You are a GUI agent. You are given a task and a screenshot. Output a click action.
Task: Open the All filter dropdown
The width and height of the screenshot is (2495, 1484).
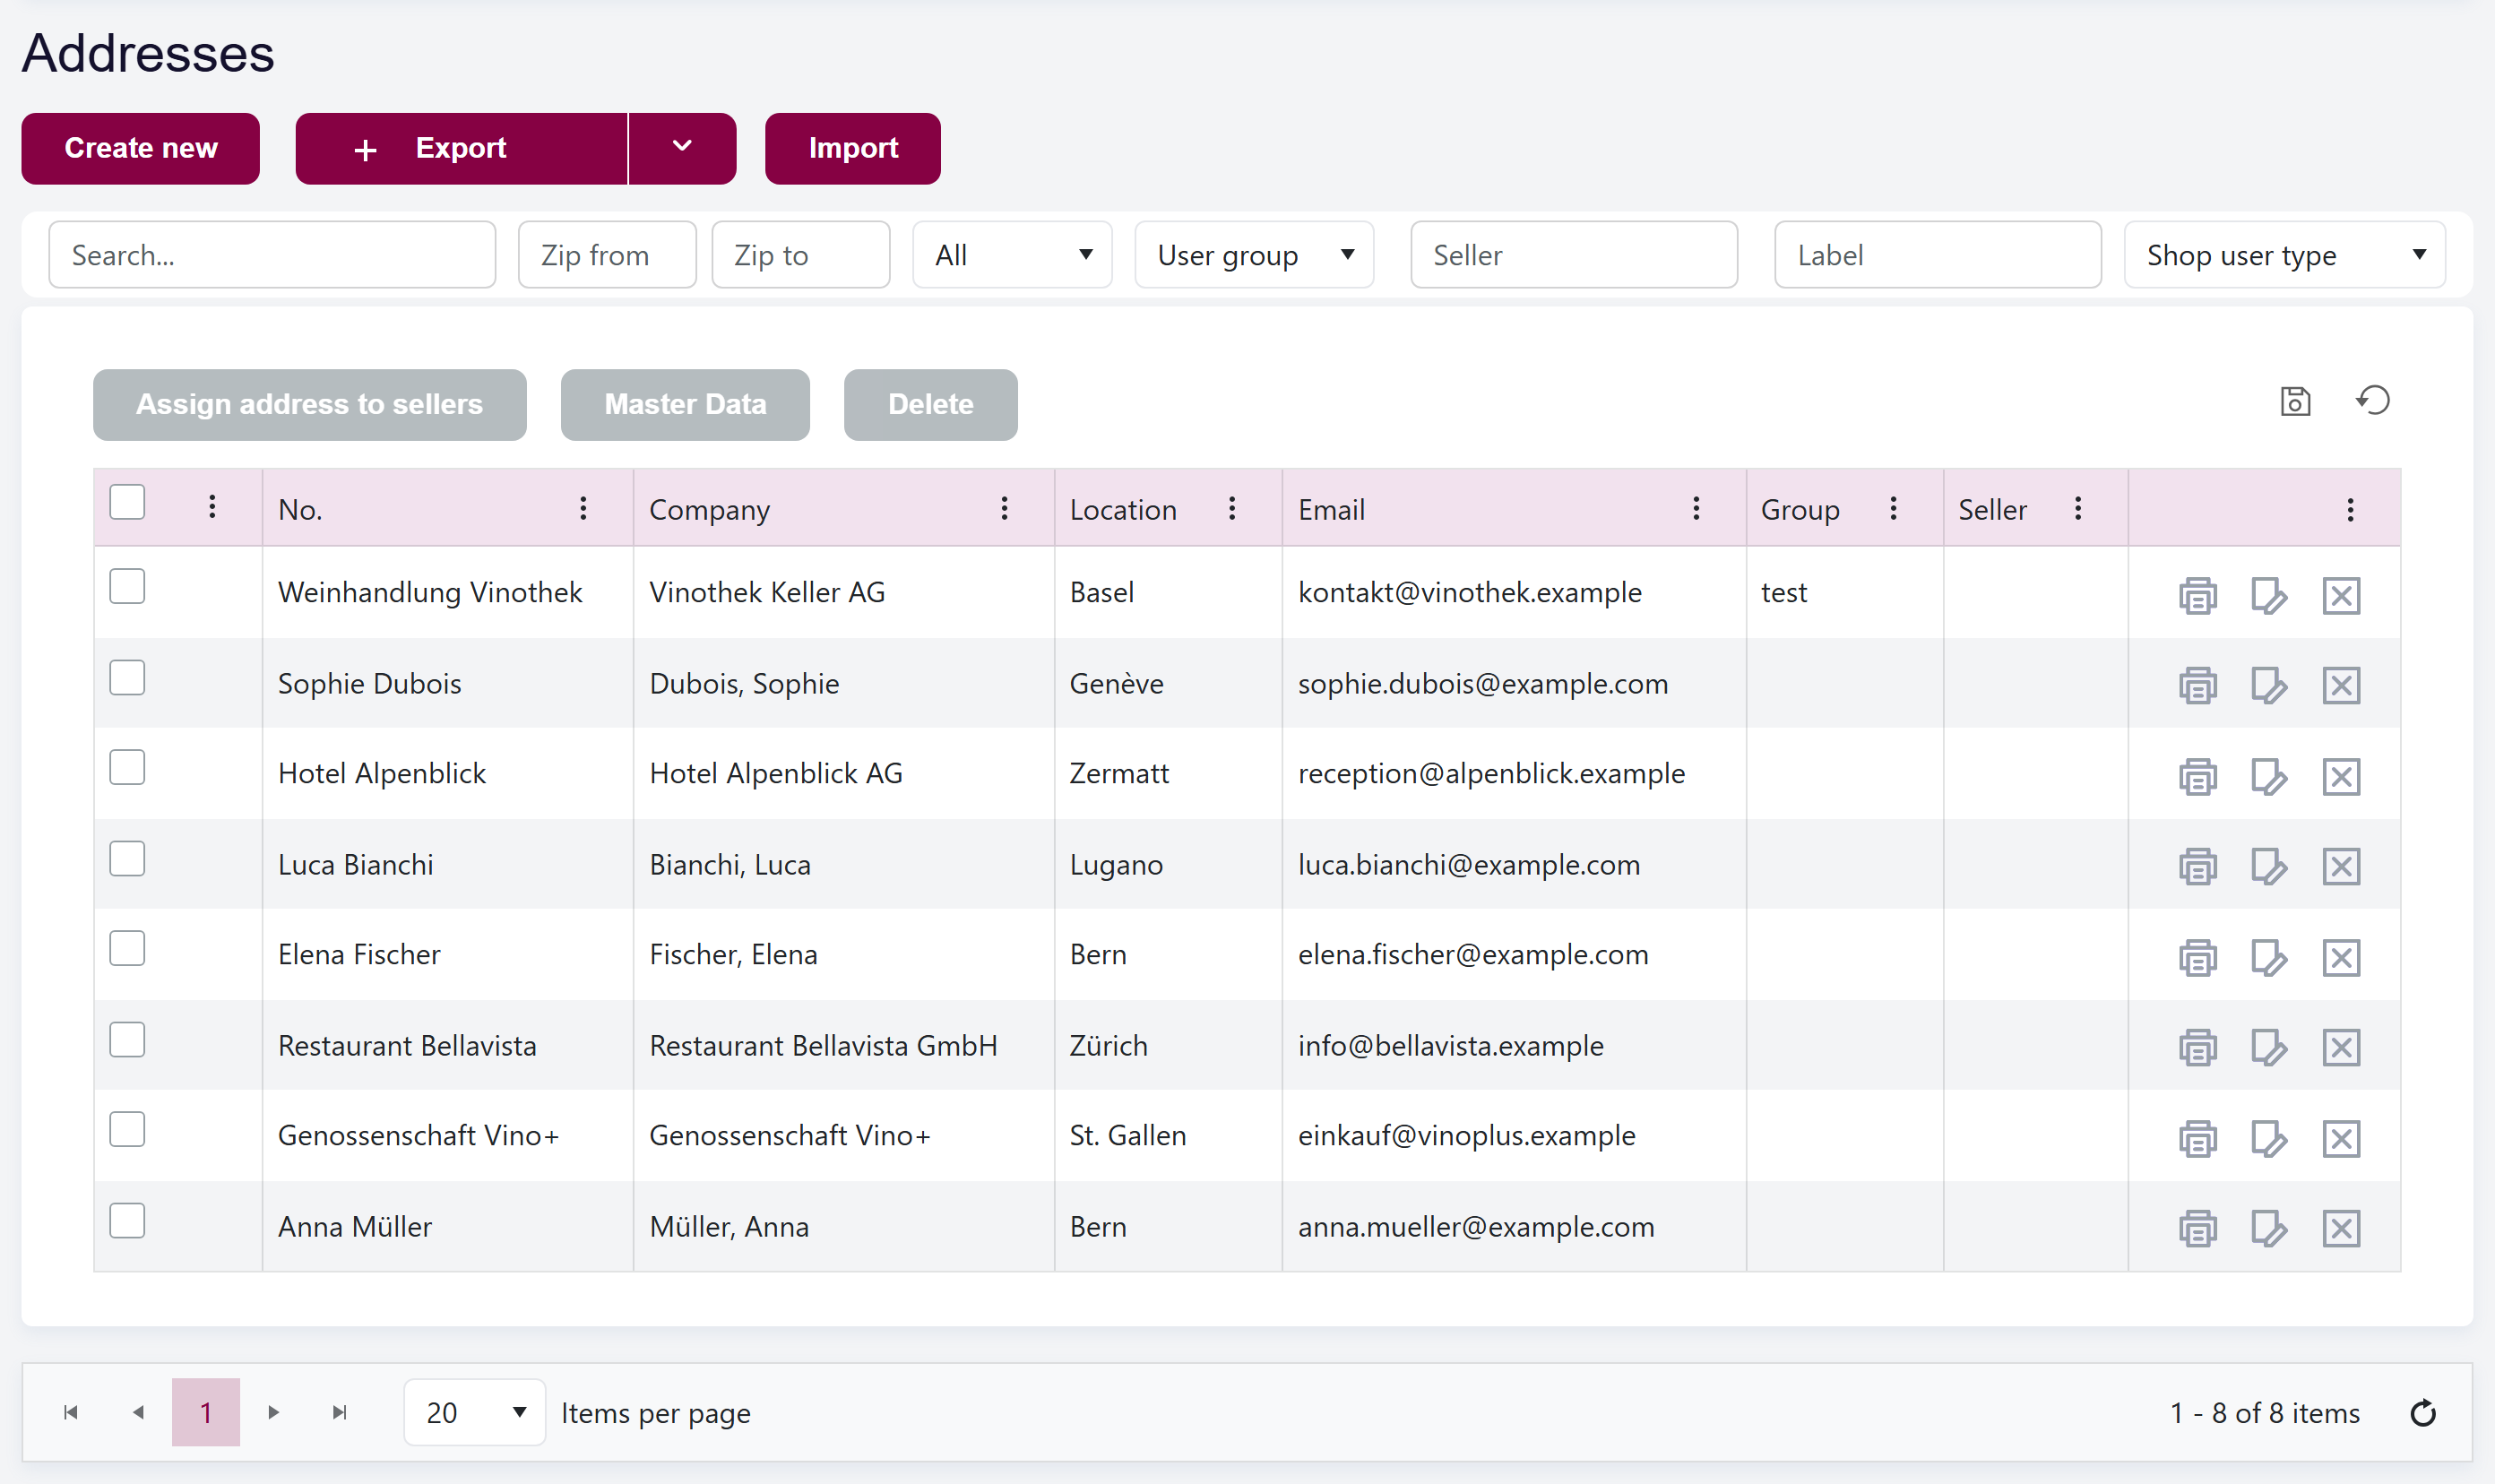click(1012, 255)
